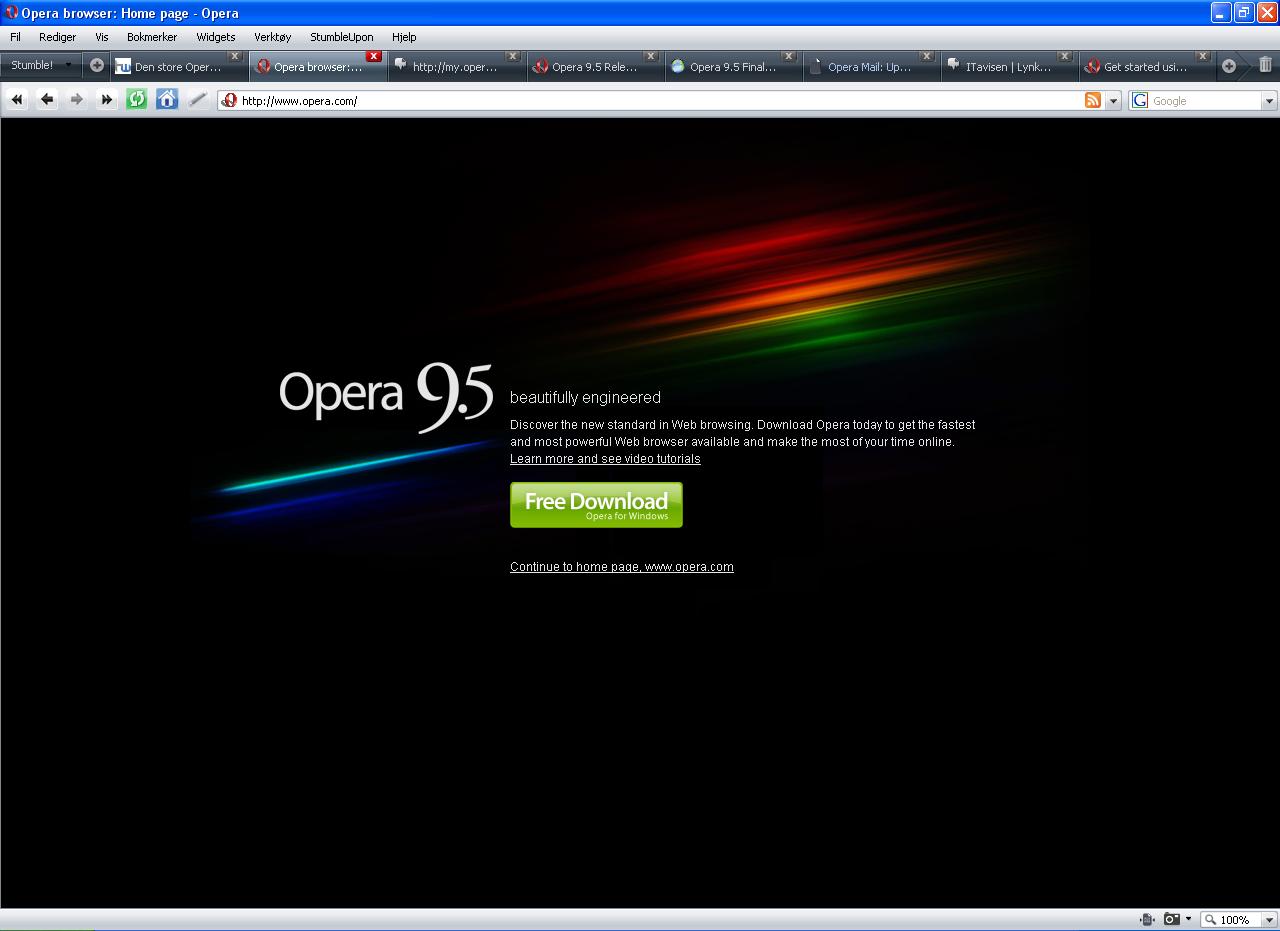Click the Opera 9.5 logo on page

[x=386, y=398]
